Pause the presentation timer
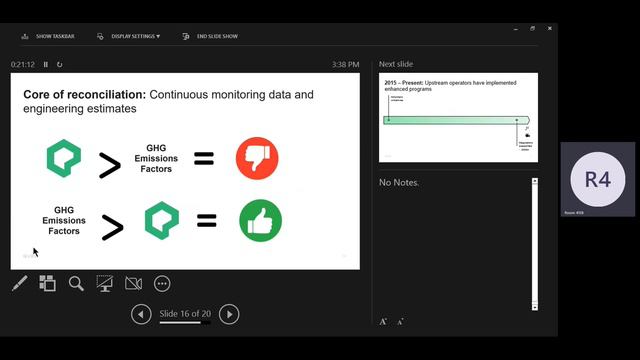This screenshot has width=640, height=360. [x=46, y=64]
